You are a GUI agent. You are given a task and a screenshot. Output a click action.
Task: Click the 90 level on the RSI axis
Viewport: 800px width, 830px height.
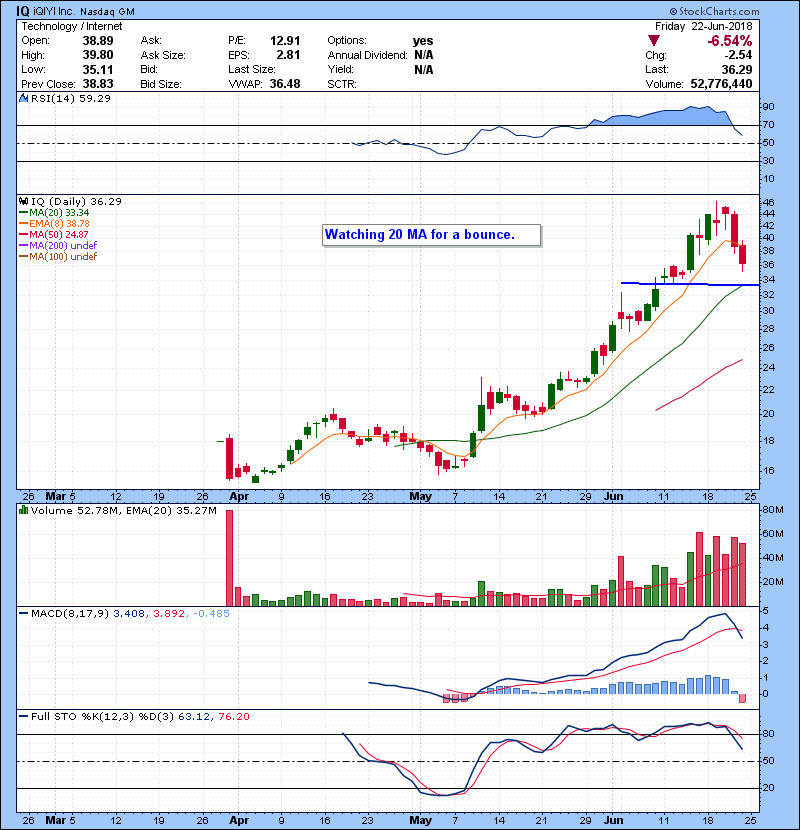768,106
